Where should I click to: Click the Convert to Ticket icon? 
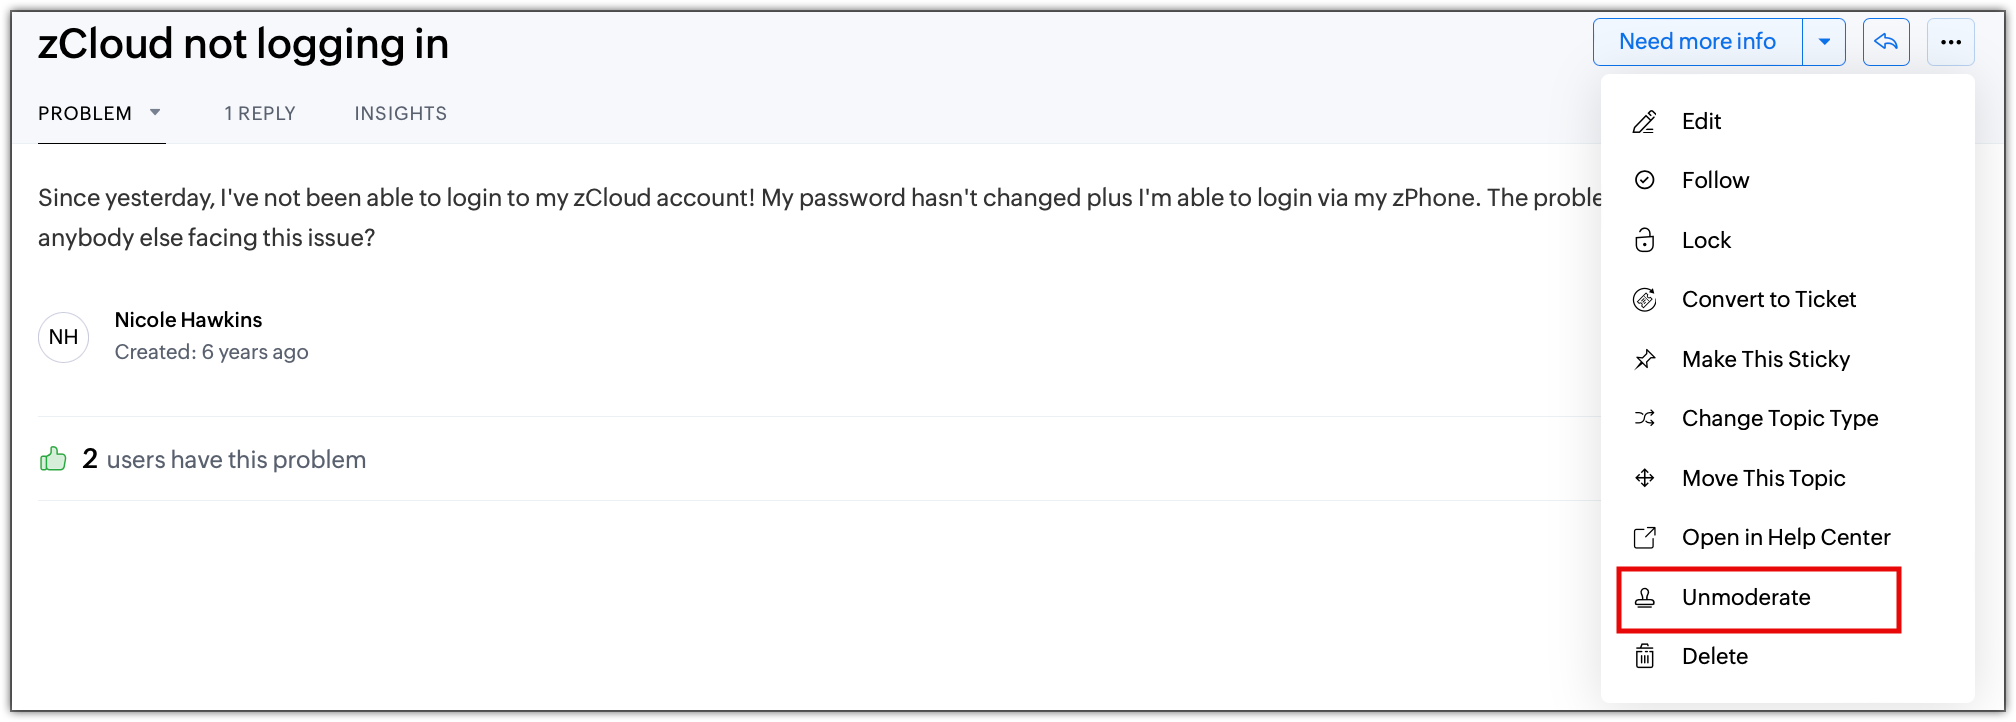pos(1645,300)
